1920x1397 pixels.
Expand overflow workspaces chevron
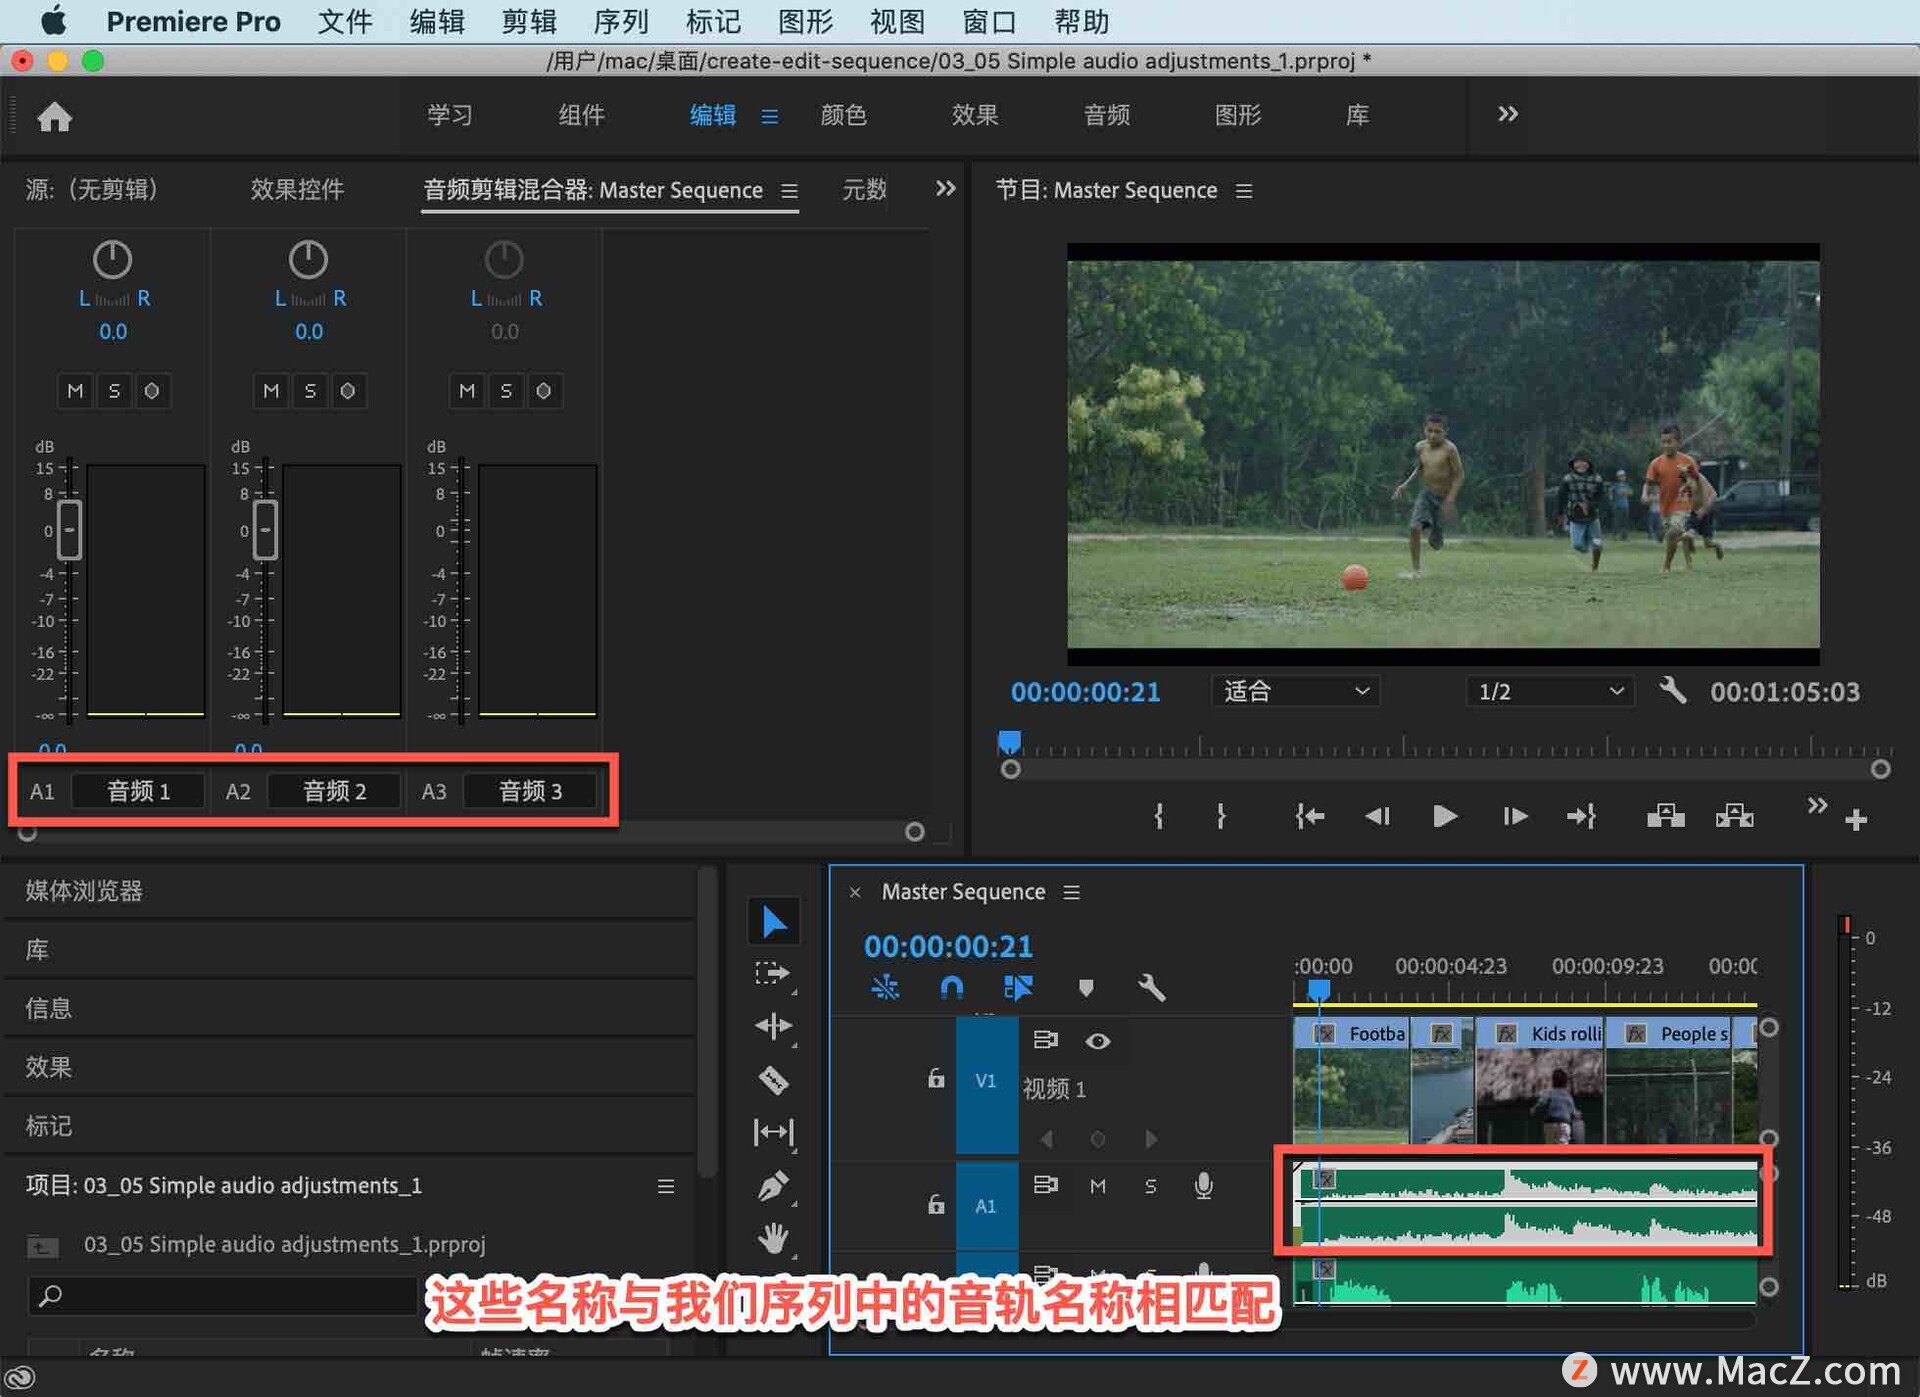[x=1507, y=114]
